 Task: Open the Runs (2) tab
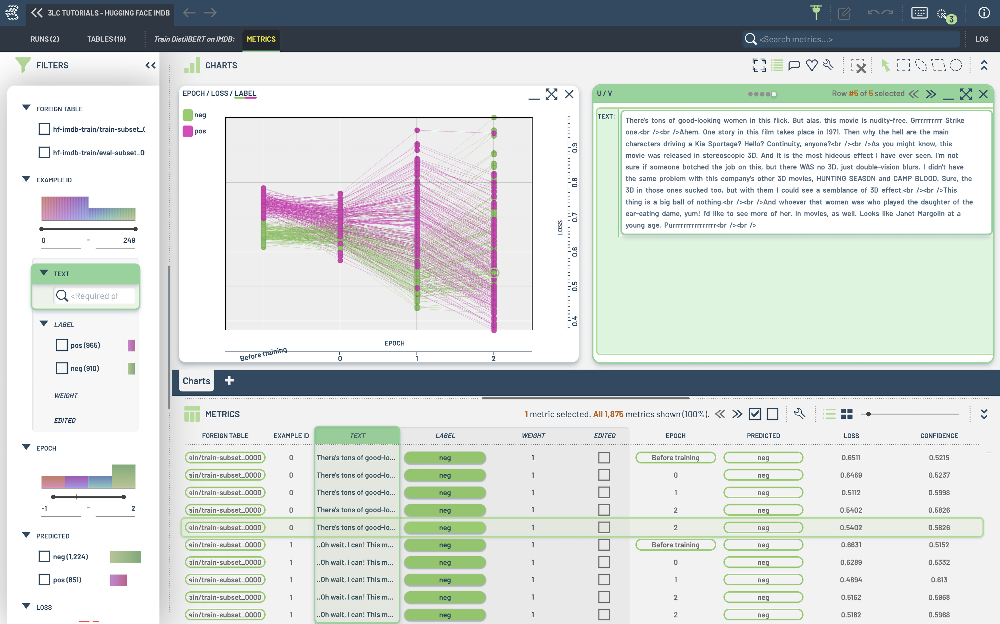click(x=45, y=39)
